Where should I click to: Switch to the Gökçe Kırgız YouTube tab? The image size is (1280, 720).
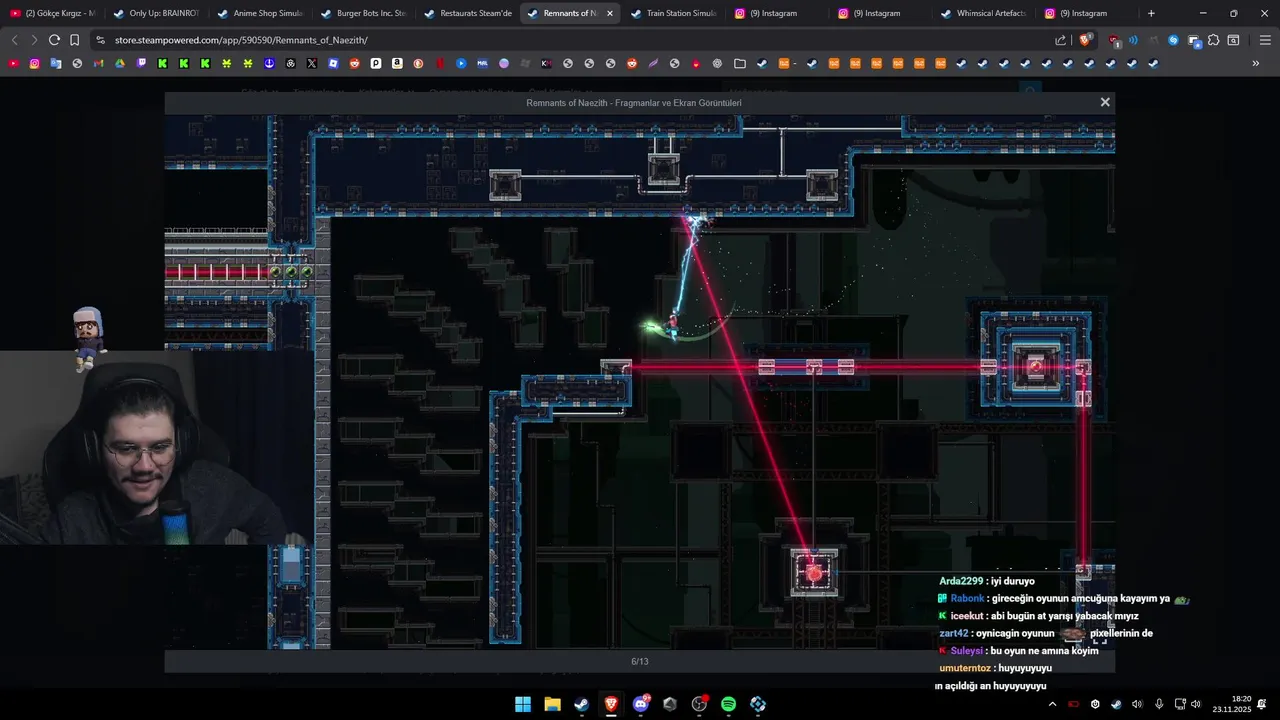[53, 13]
